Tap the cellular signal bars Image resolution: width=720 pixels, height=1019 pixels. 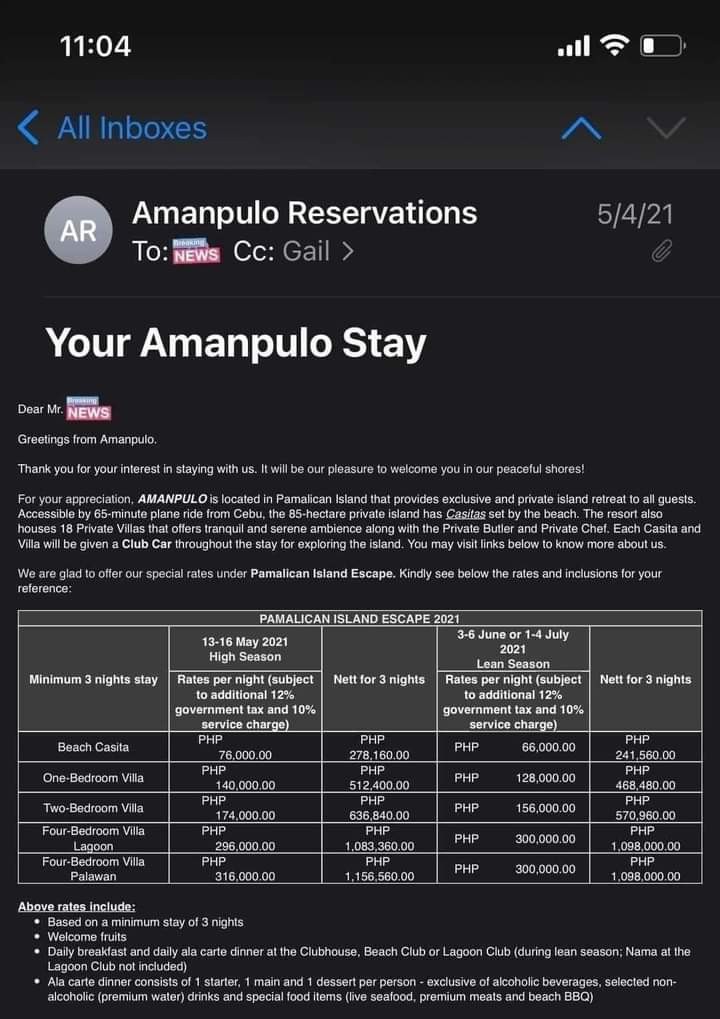coord(574,46)
